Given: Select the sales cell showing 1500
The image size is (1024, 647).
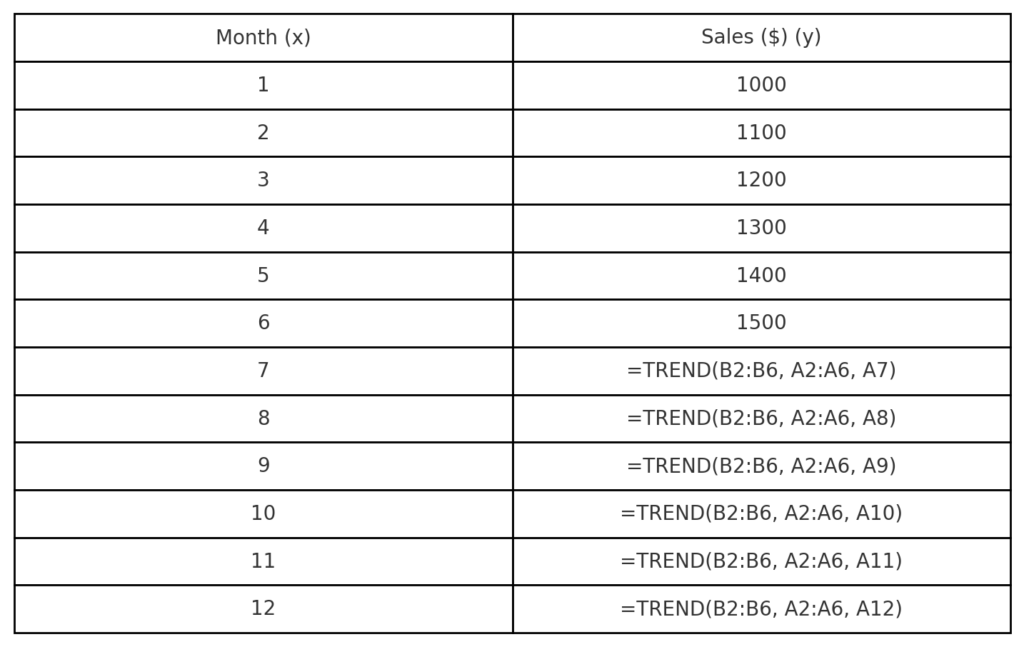Looking at the screenshot, I should click(x=761, y=323).
